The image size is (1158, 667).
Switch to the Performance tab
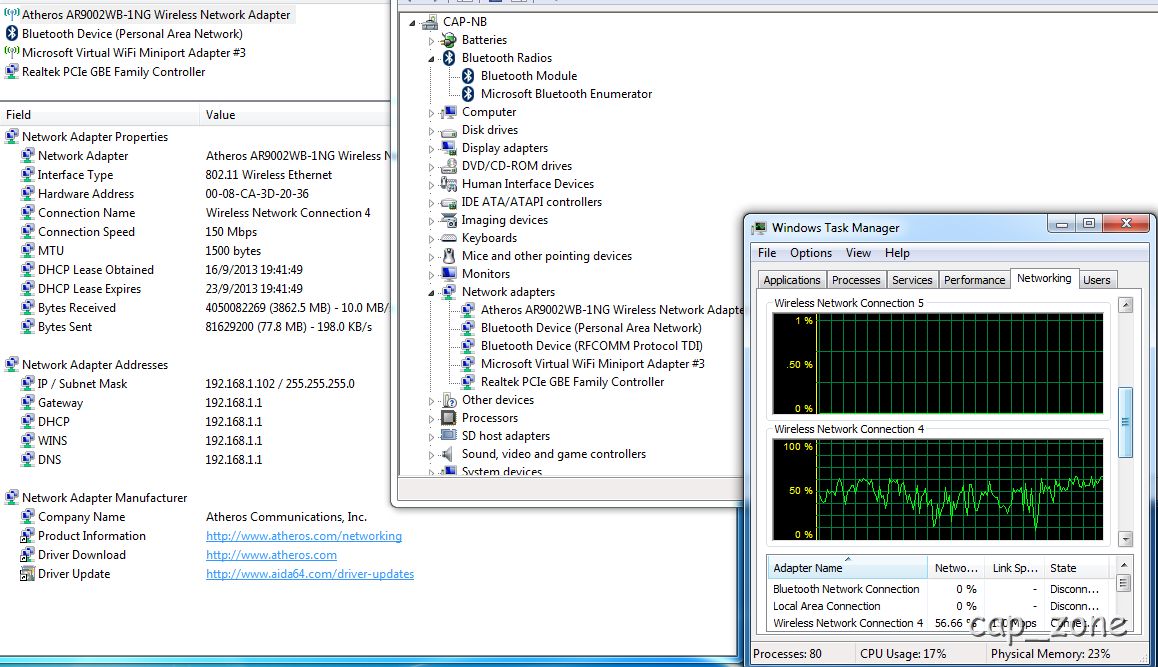[974, 280]
